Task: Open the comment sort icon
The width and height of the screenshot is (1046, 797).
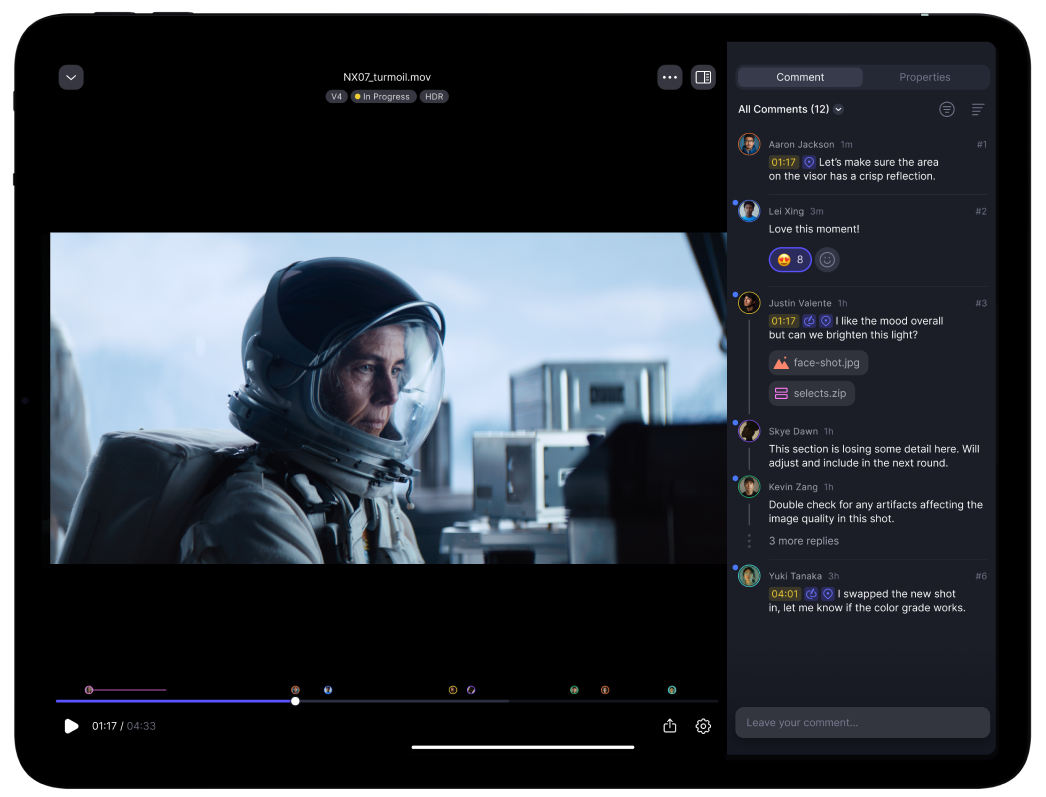Action: pos(978,109)
